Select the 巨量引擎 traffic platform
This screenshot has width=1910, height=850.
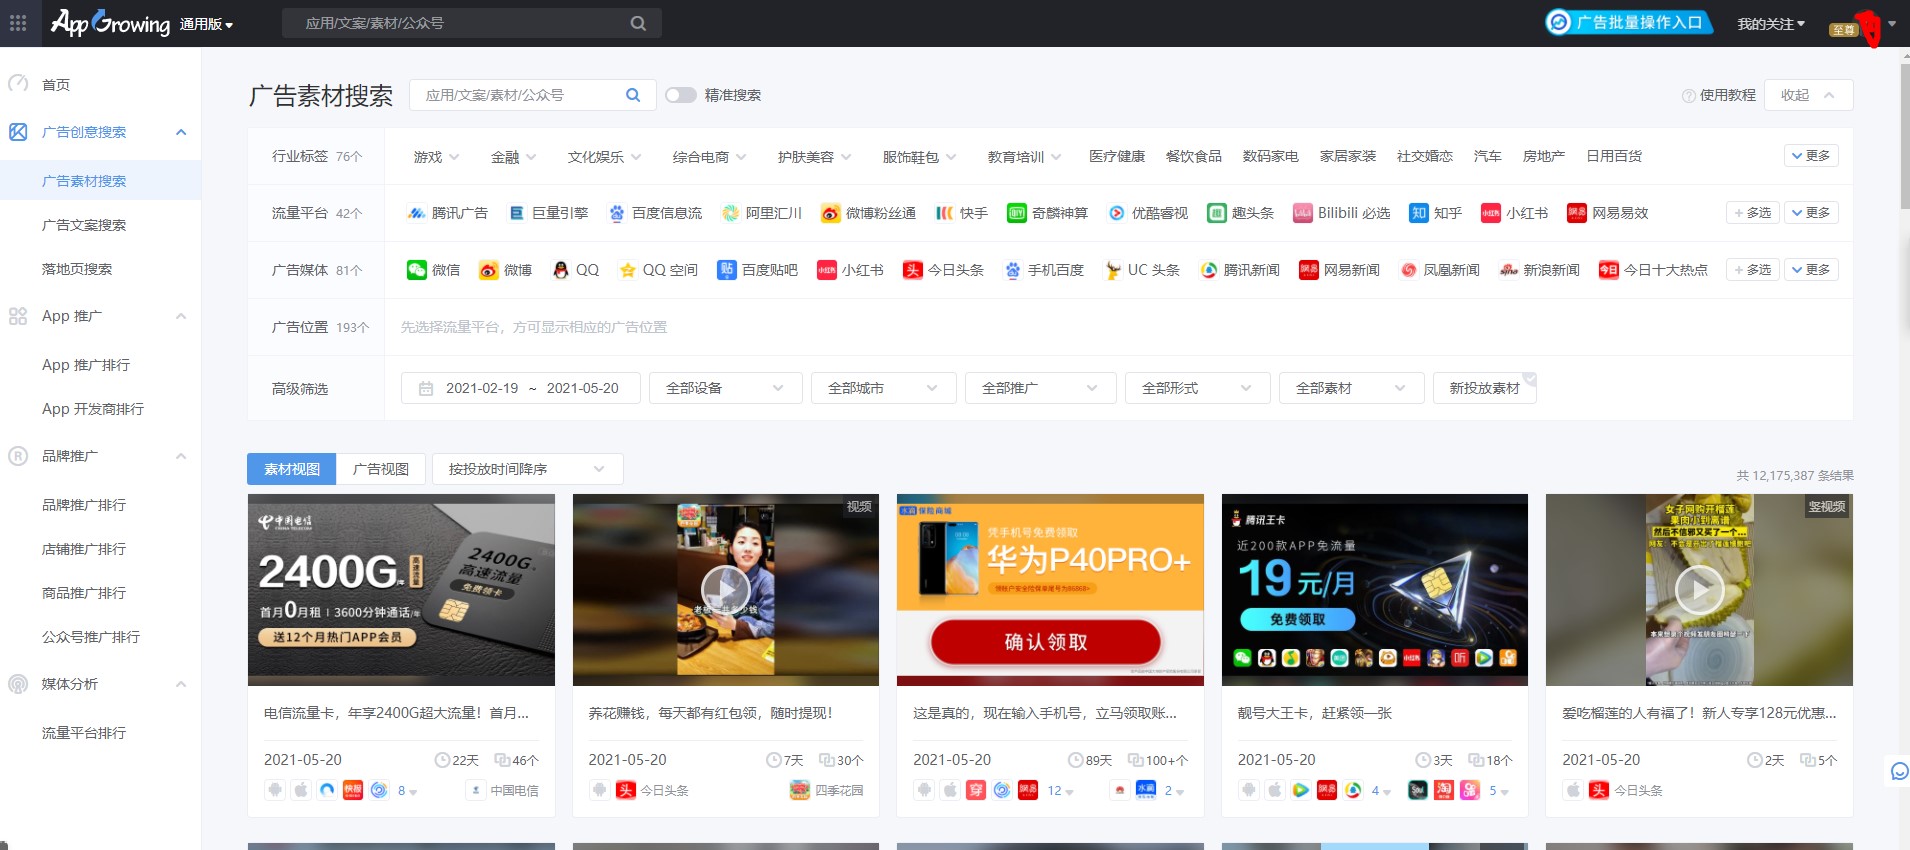(549, 213)
